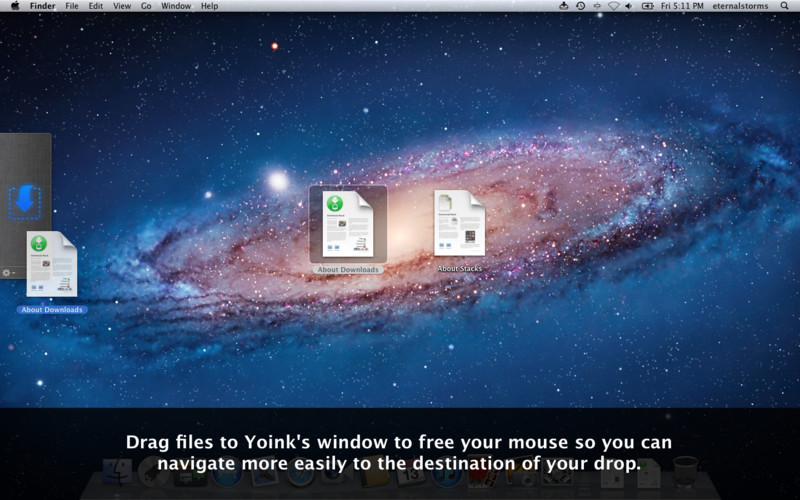
Task: Click the volume speaker icon
Action: click(x=628, y=6)
